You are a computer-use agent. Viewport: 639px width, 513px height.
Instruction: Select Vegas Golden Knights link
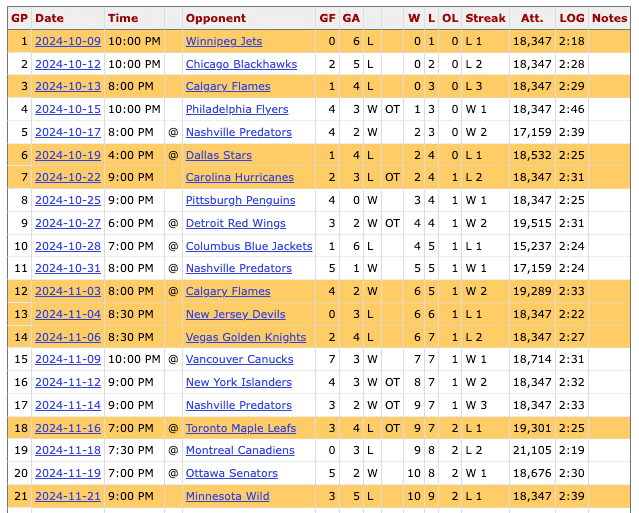tap(245, 337)
